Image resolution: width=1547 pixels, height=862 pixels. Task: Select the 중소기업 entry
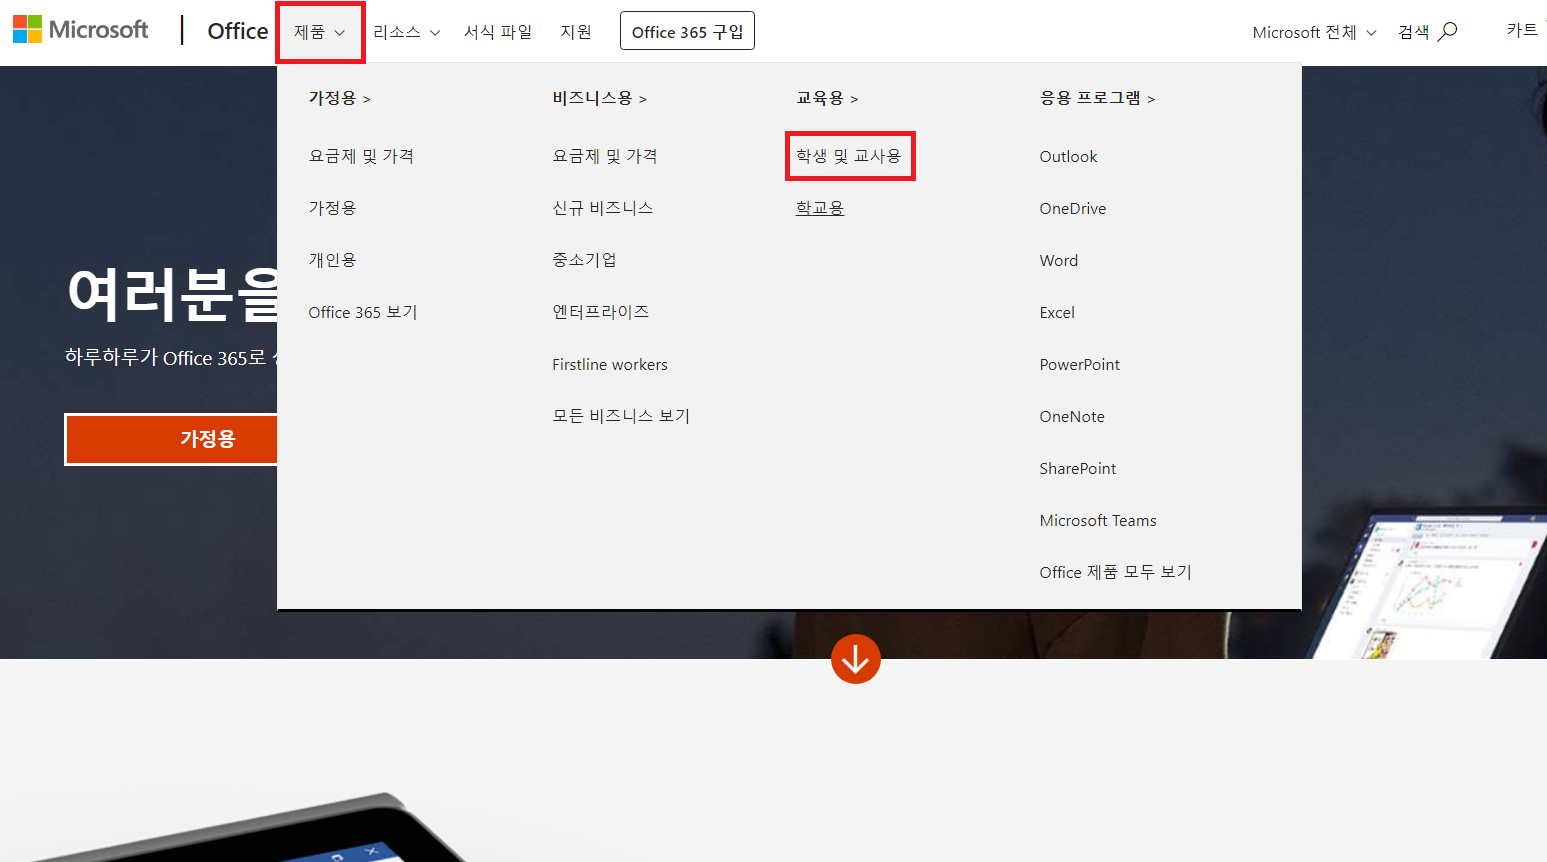584,260
